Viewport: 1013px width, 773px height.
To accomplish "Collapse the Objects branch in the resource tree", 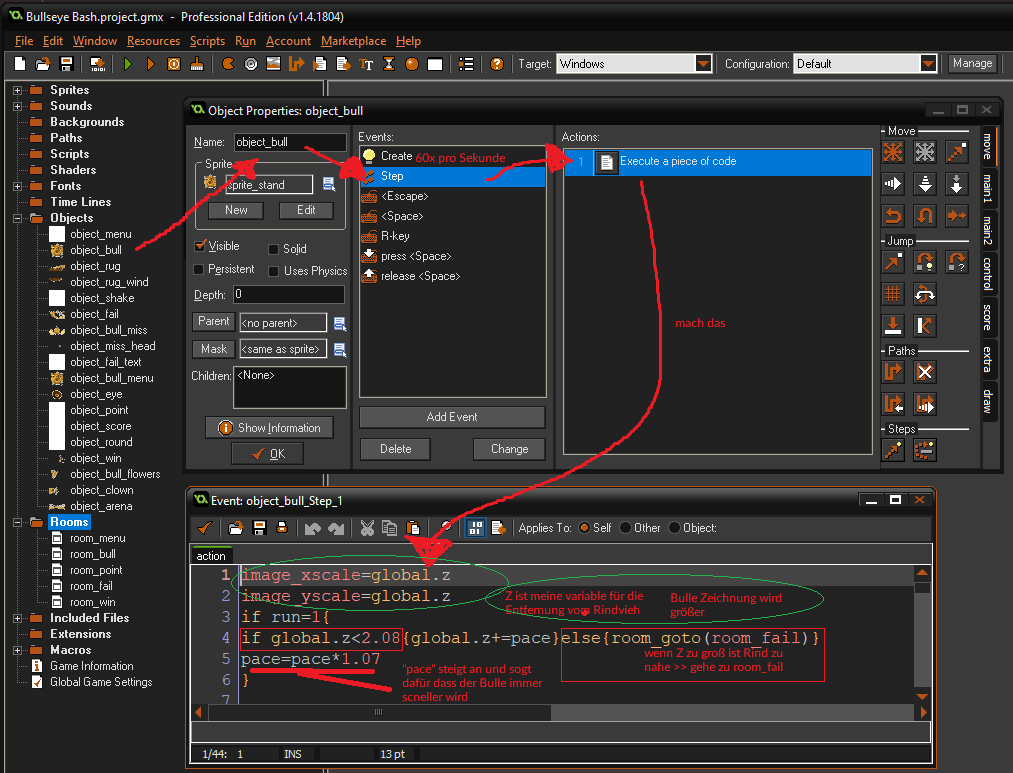I will pos(16,217).
